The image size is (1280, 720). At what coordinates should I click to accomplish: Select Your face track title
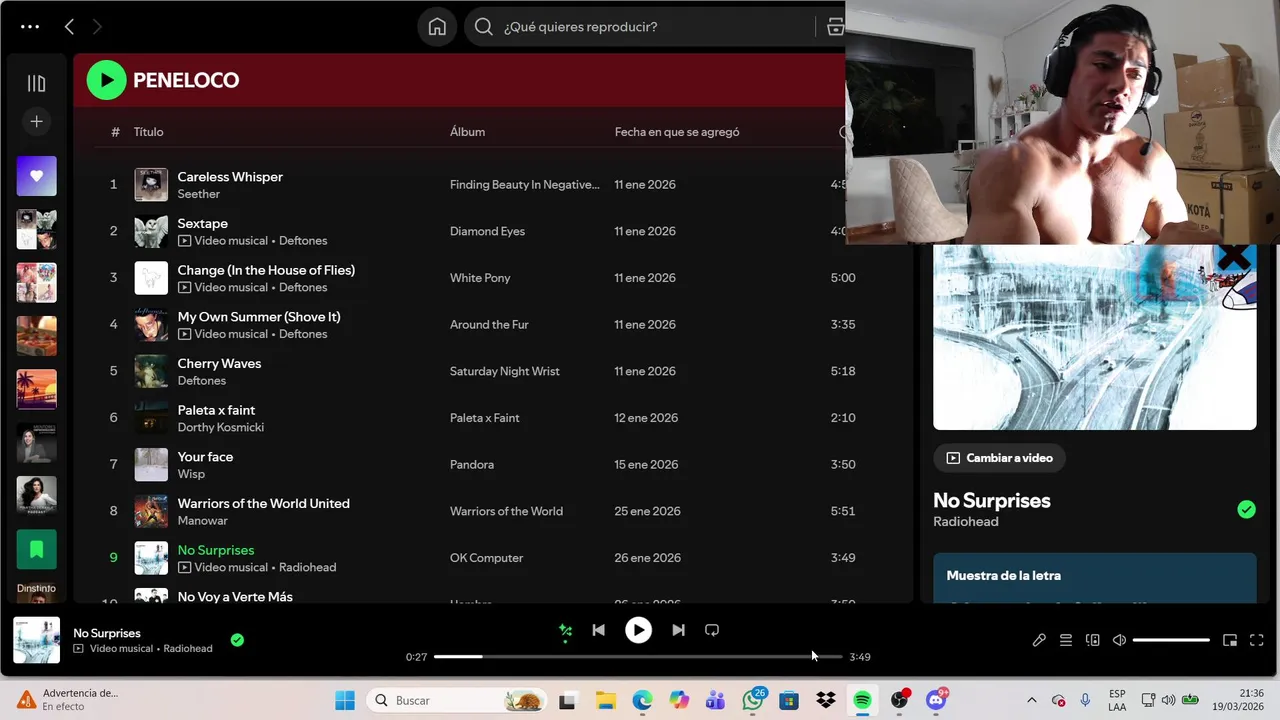(205, 457)
